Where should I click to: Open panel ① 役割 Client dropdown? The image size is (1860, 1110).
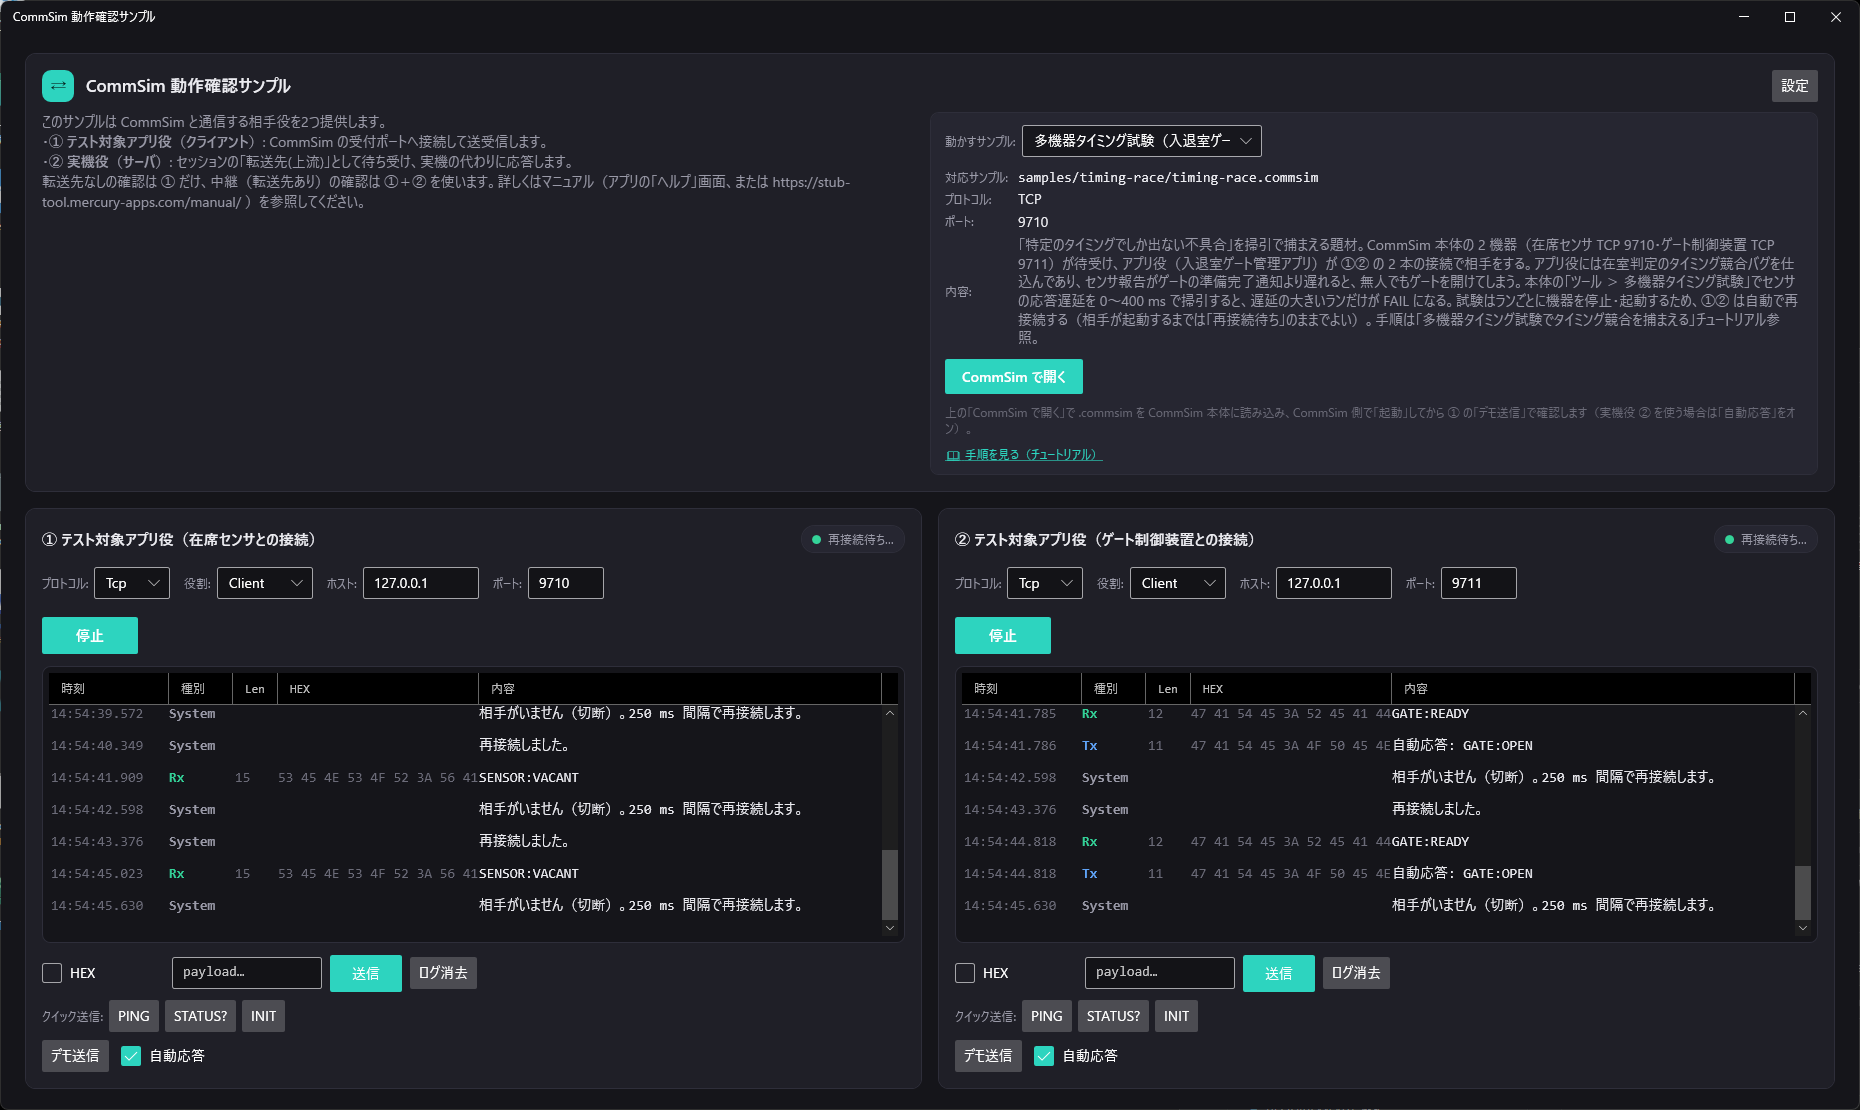pyautogui.click(x=265, y=583)
